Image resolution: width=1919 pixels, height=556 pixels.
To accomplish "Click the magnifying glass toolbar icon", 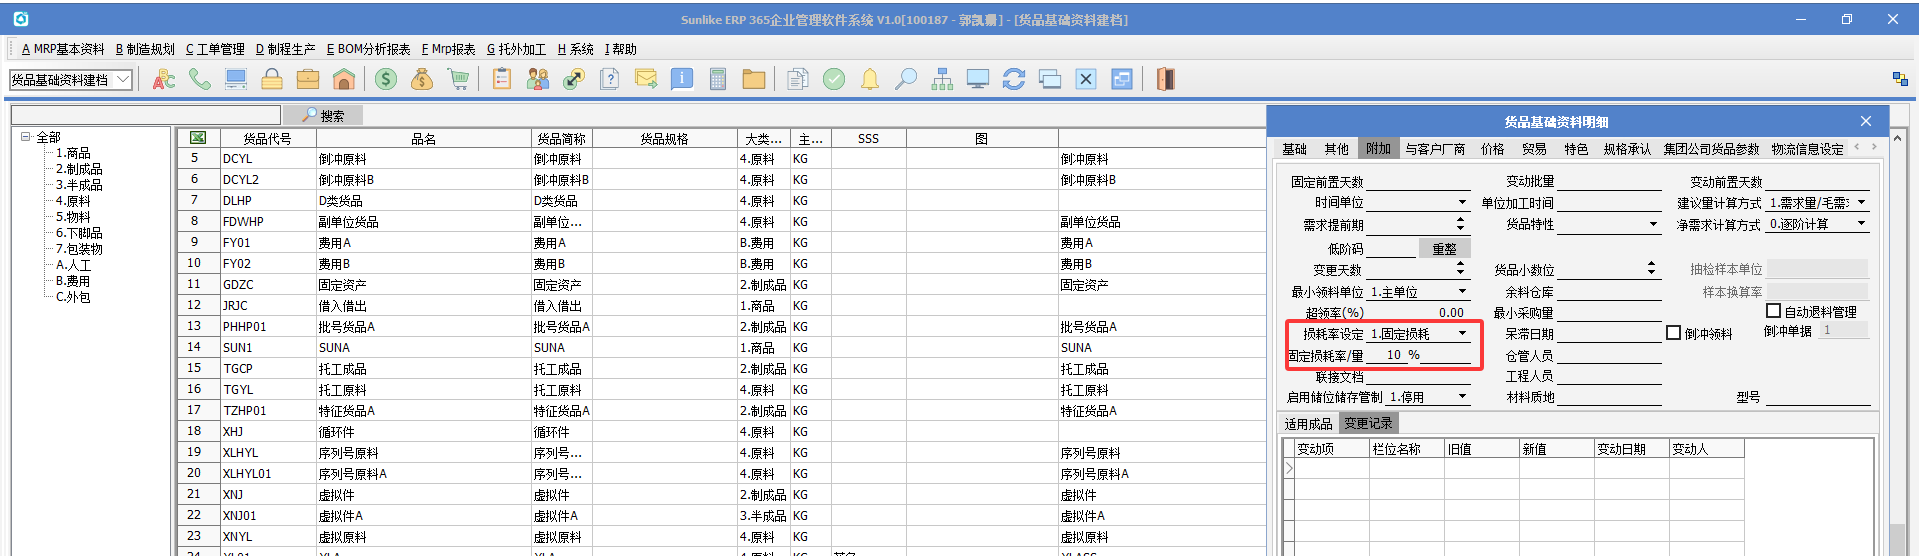I will [x=906, y=79].
